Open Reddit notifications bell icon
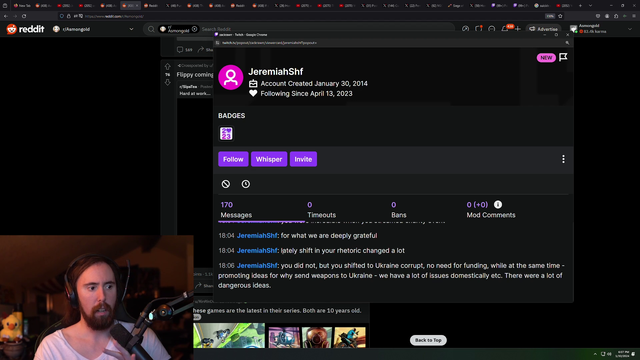This screenshot has height=360, width=640. 505,29
